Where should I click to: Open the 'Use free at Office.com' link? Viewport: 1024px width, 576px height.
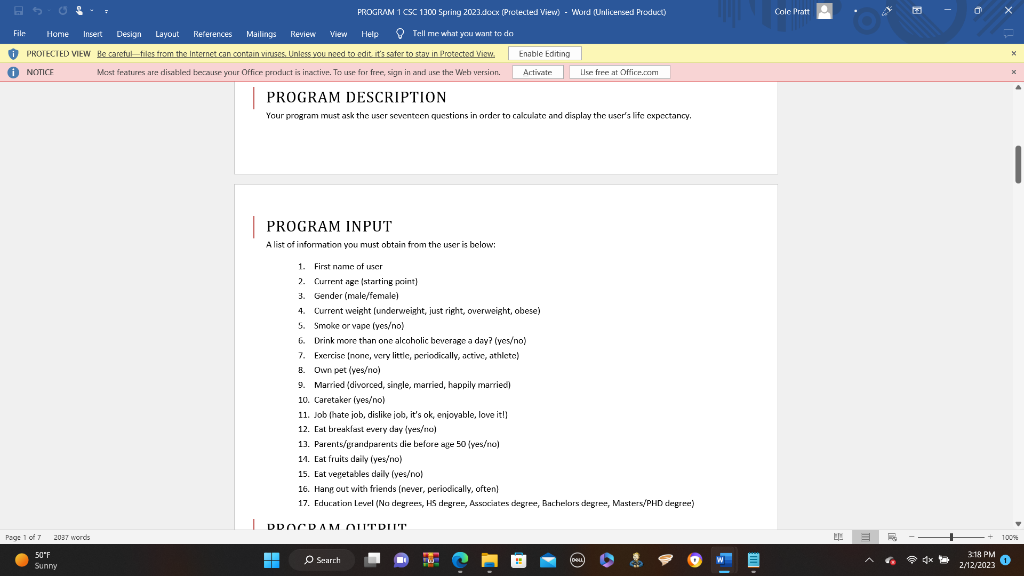[620, 71]
